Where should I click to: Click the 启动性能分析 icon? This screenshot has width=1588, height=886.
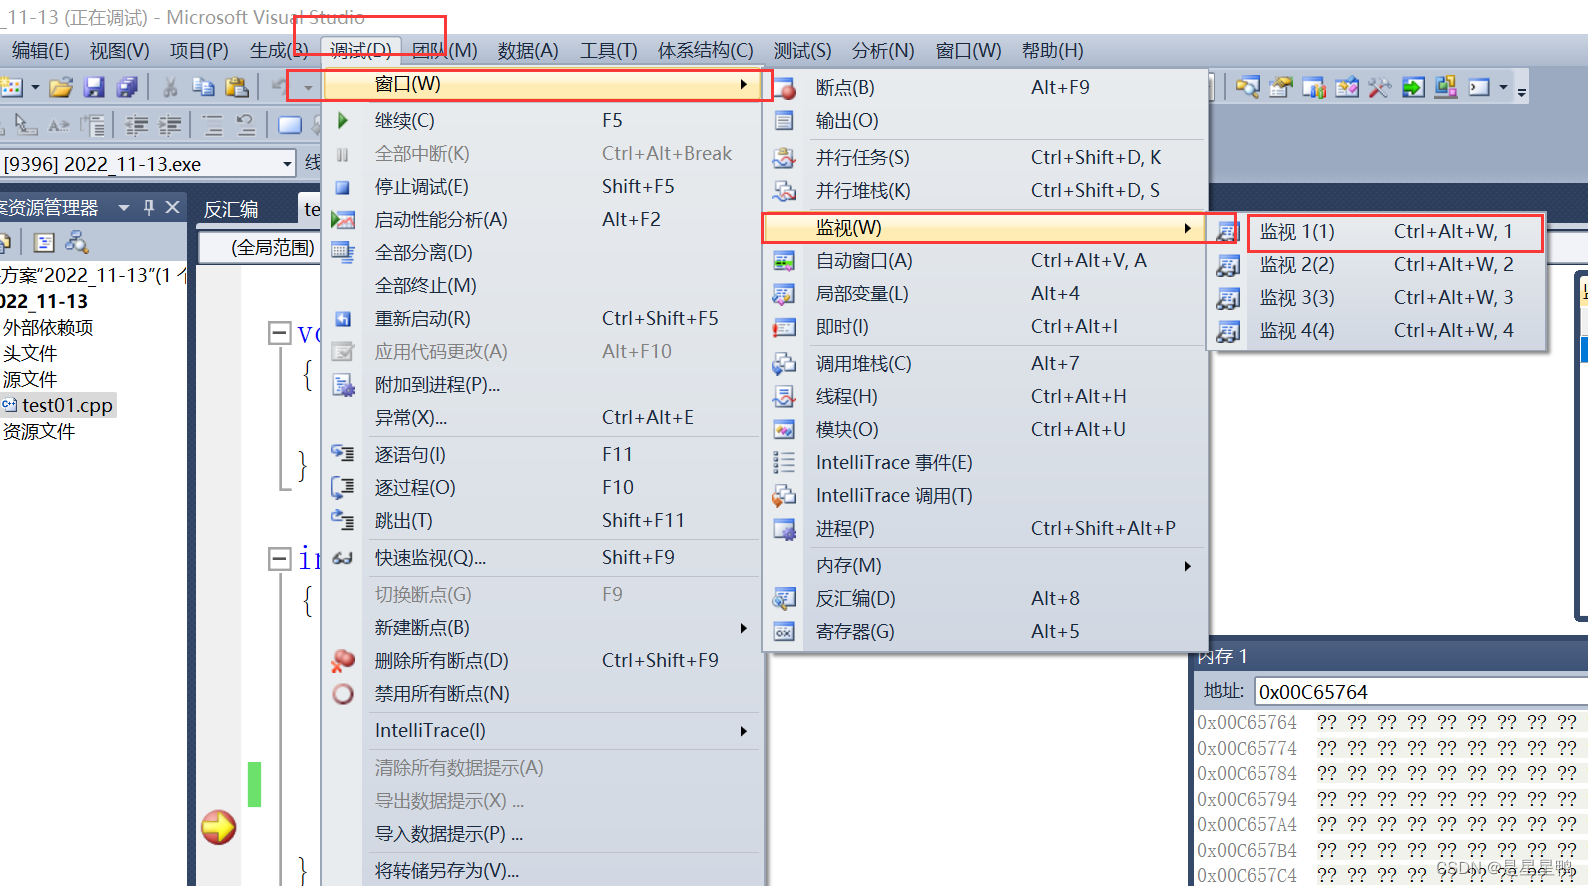[343, 220]
